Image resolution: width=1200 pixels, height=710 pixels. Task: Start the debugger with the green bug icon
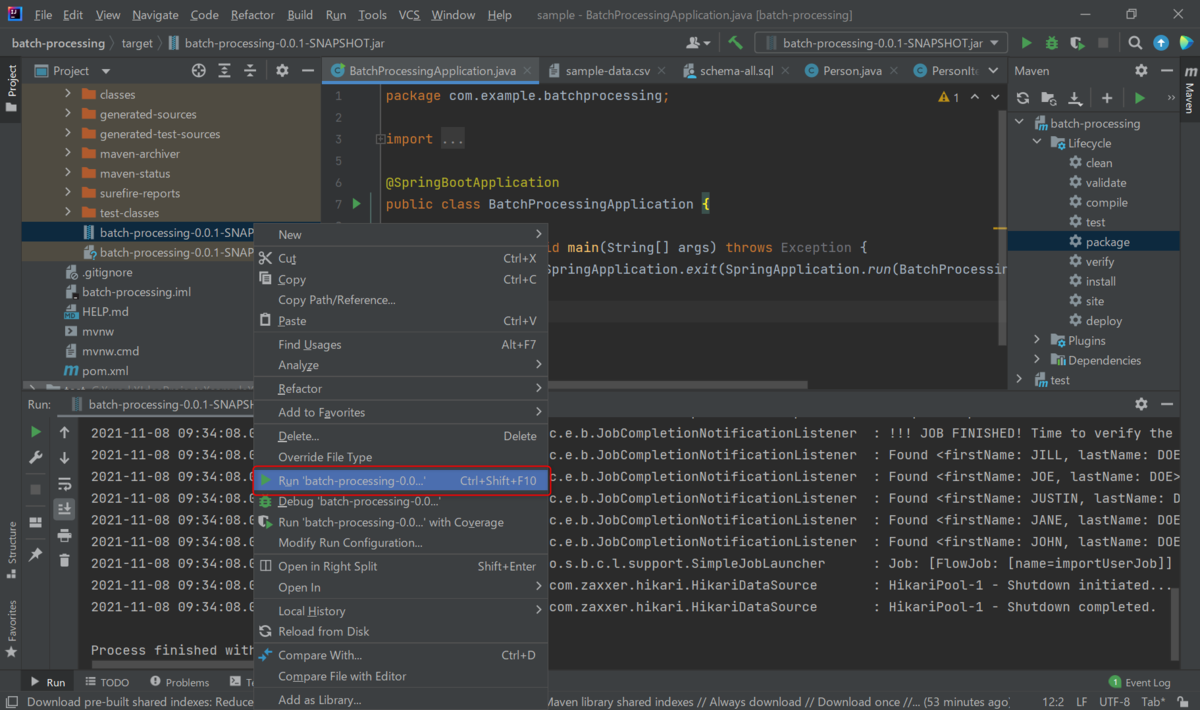tap(1051, 43)
